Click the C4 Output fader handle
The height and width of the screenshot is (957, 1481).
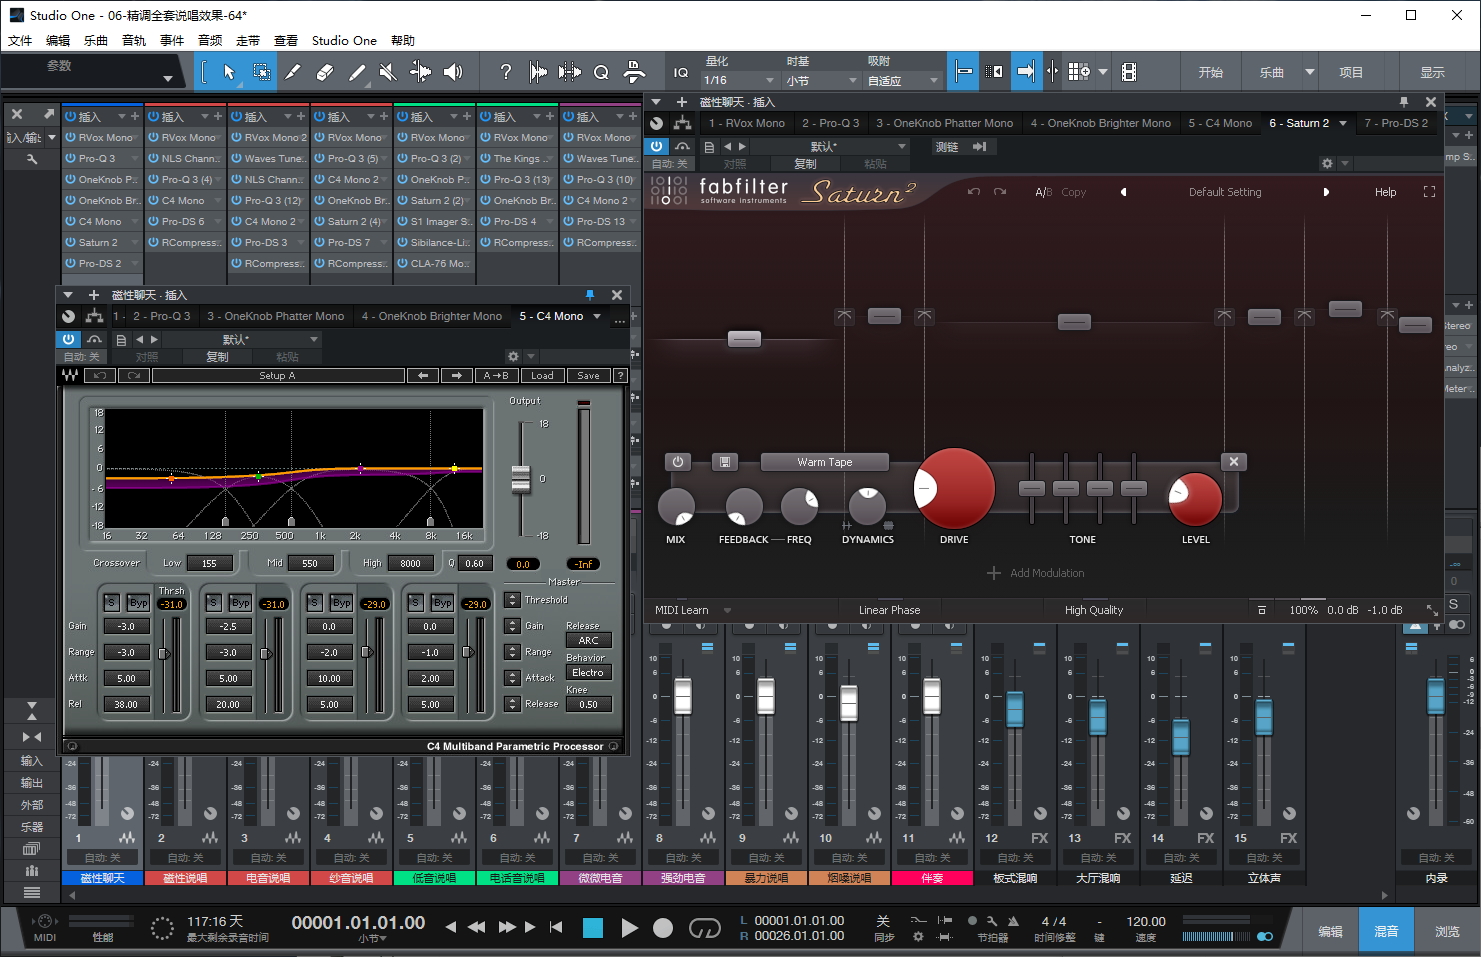click(x=521, y=479)
